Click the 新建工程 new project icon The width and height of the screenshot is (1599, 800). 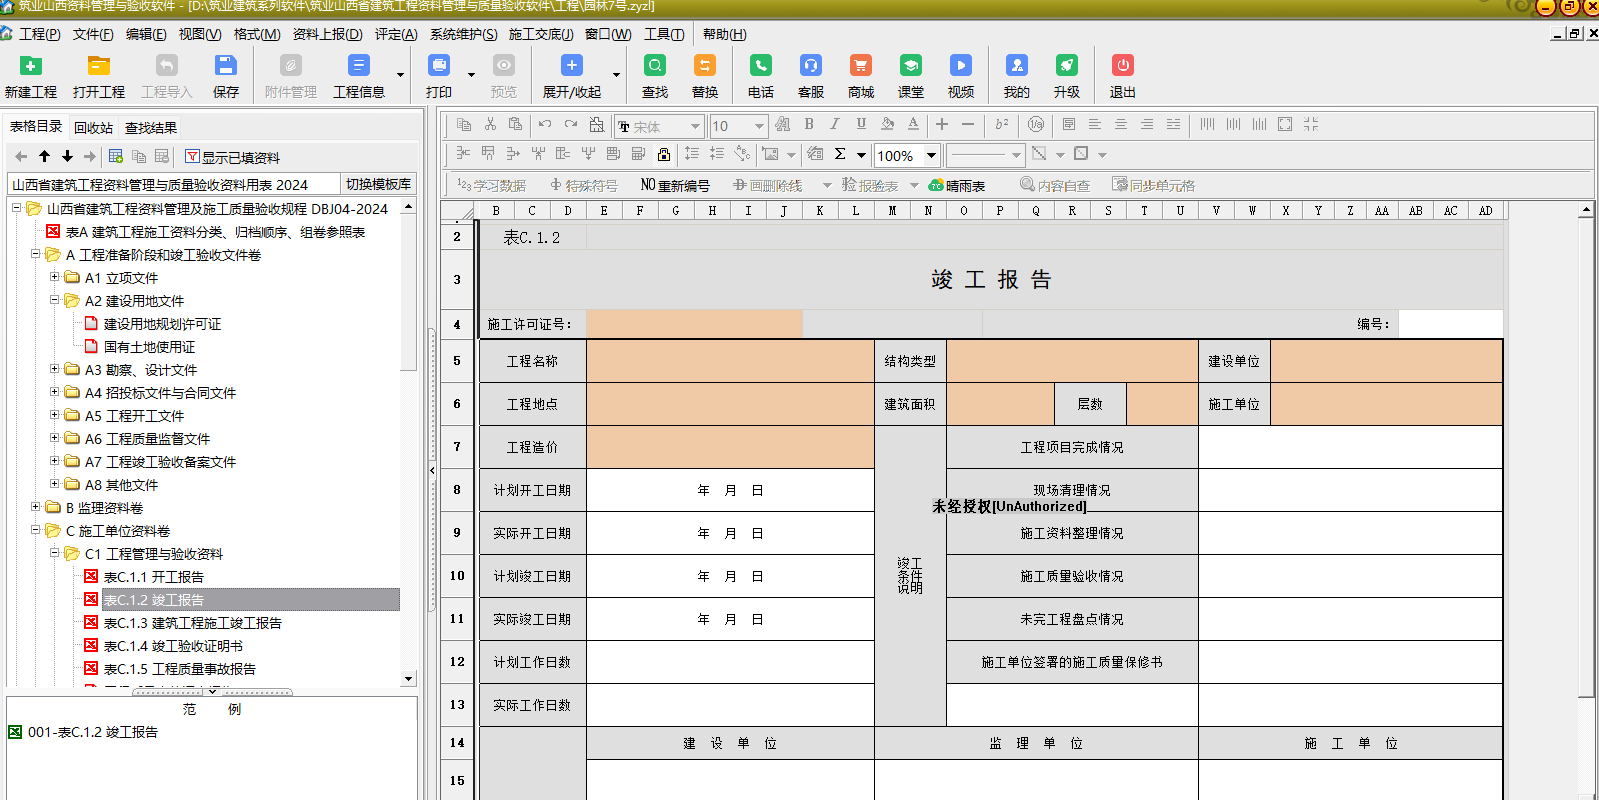click(31, 66)
